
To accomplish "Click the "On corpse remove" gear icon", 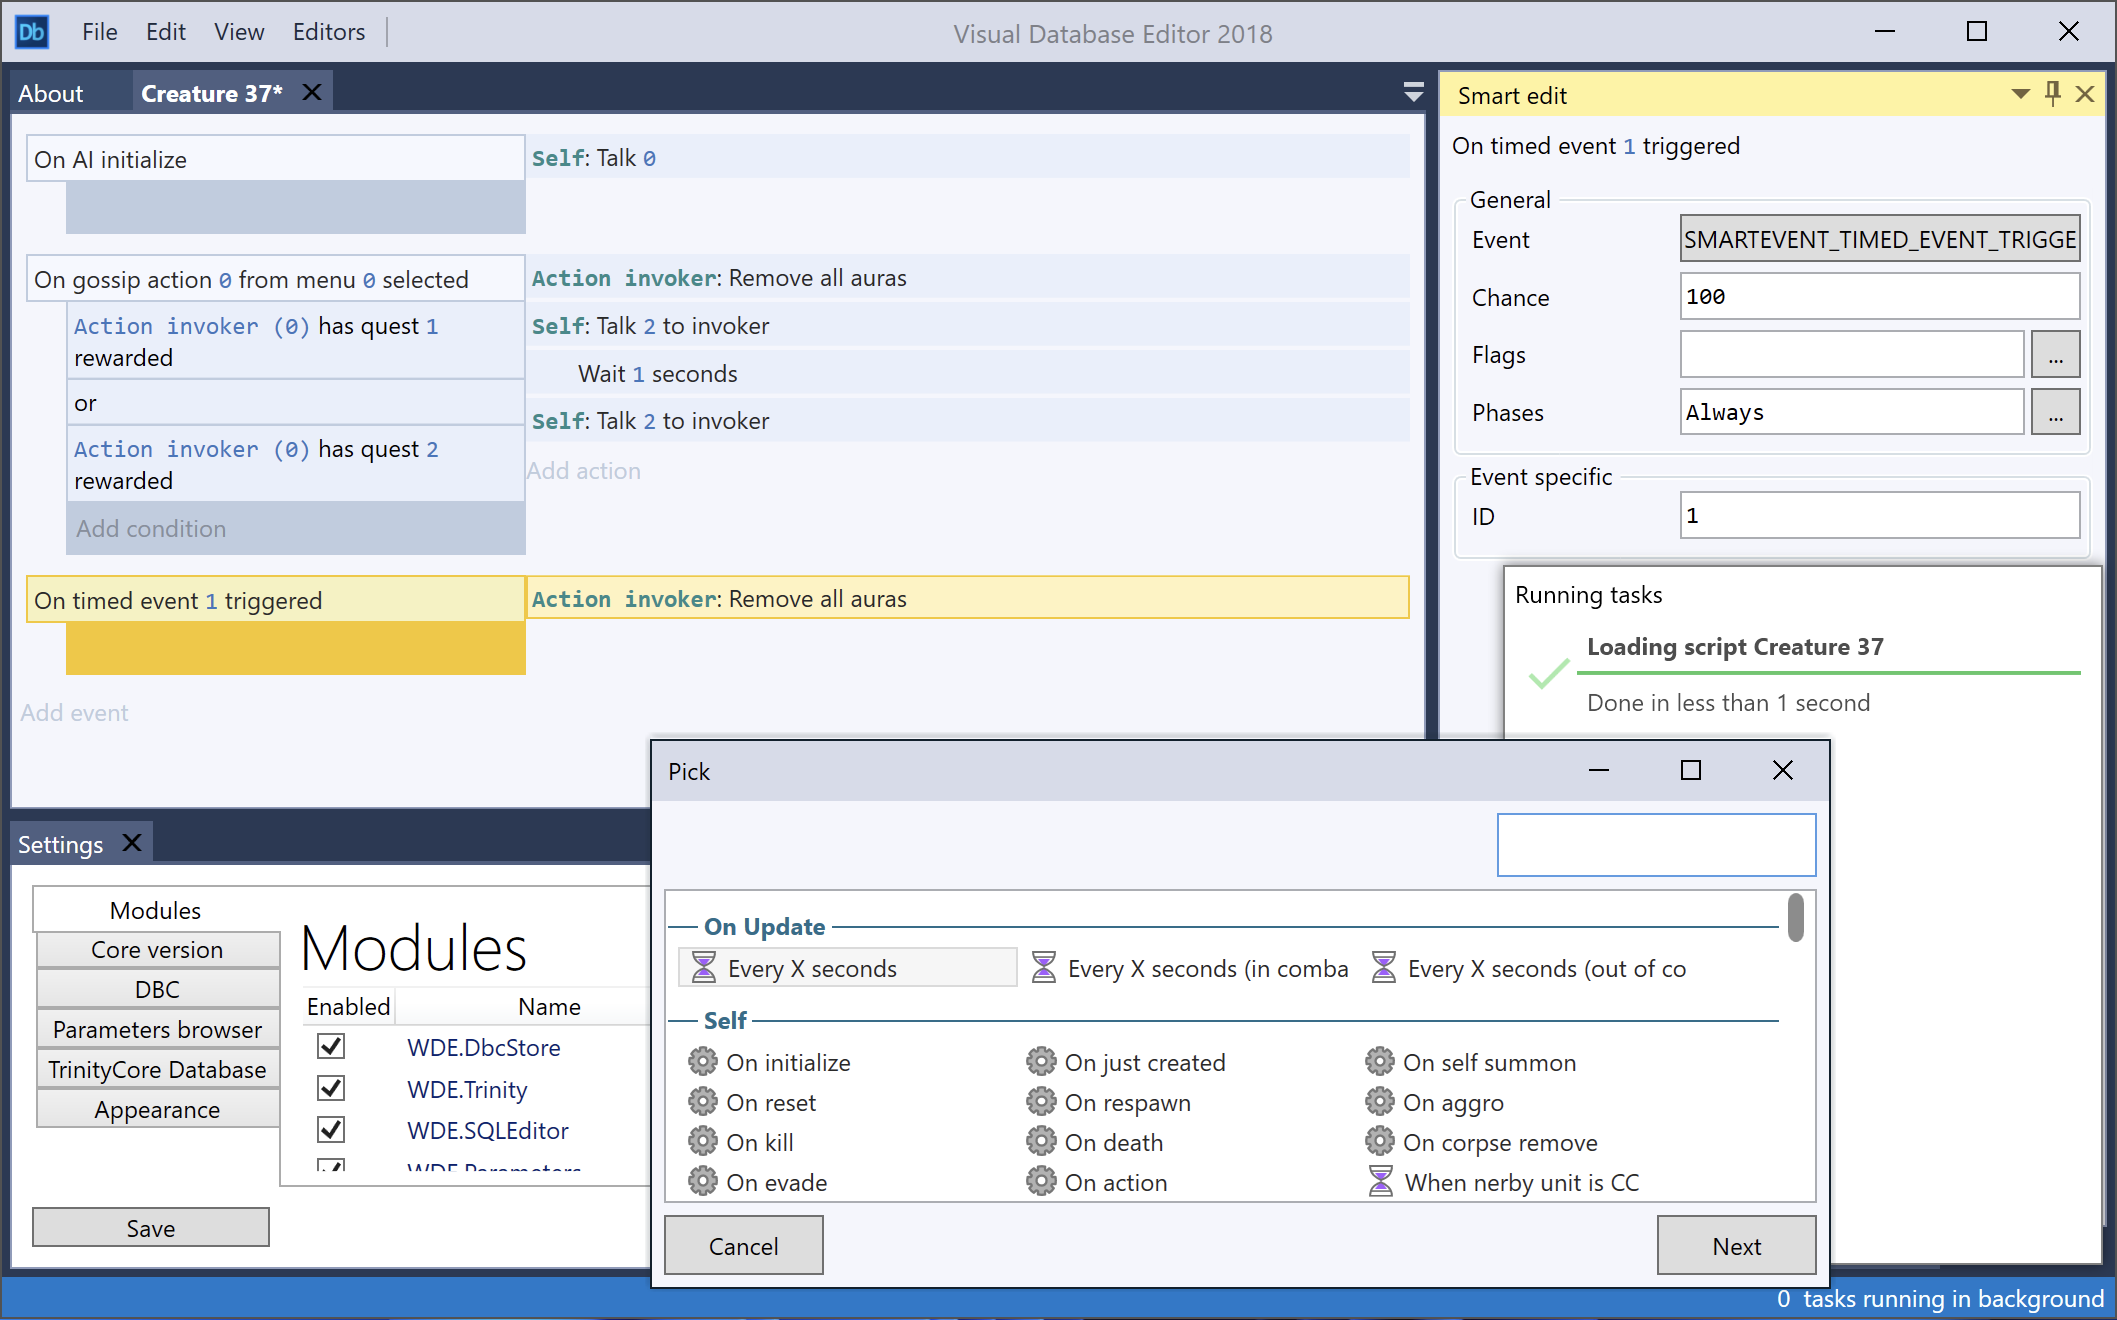I will point(1381,1141).
